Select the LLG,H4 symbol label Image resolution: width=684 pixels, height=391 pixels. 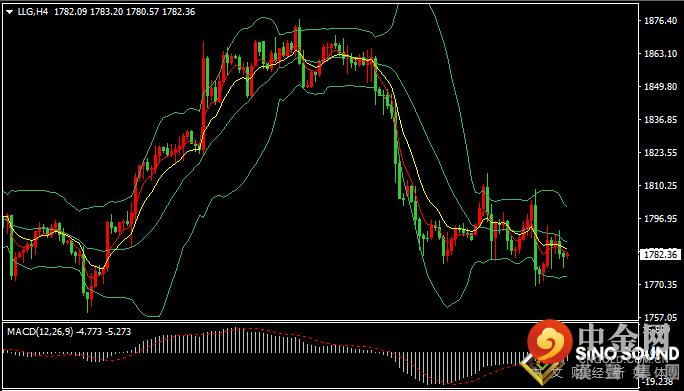tap(33, 12)
